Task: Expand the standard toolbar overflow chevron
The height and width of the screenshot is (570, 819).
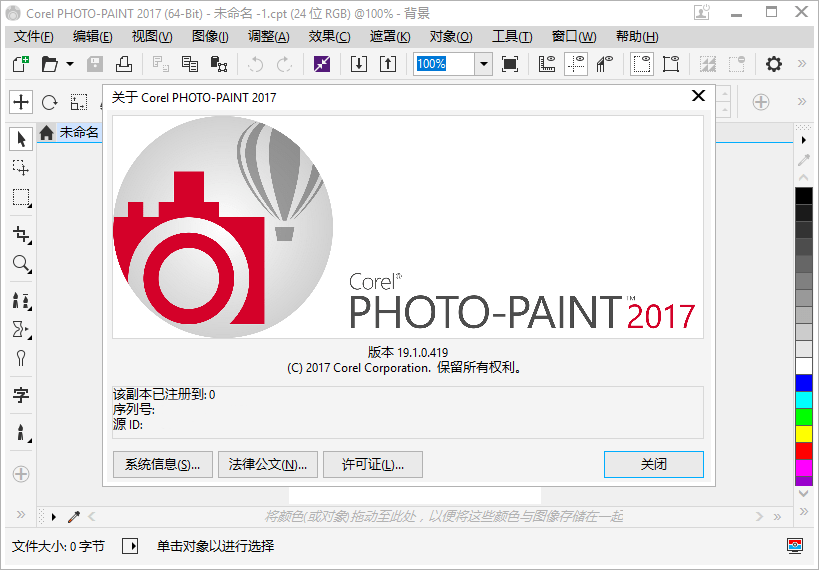Action: pos(802,64)
